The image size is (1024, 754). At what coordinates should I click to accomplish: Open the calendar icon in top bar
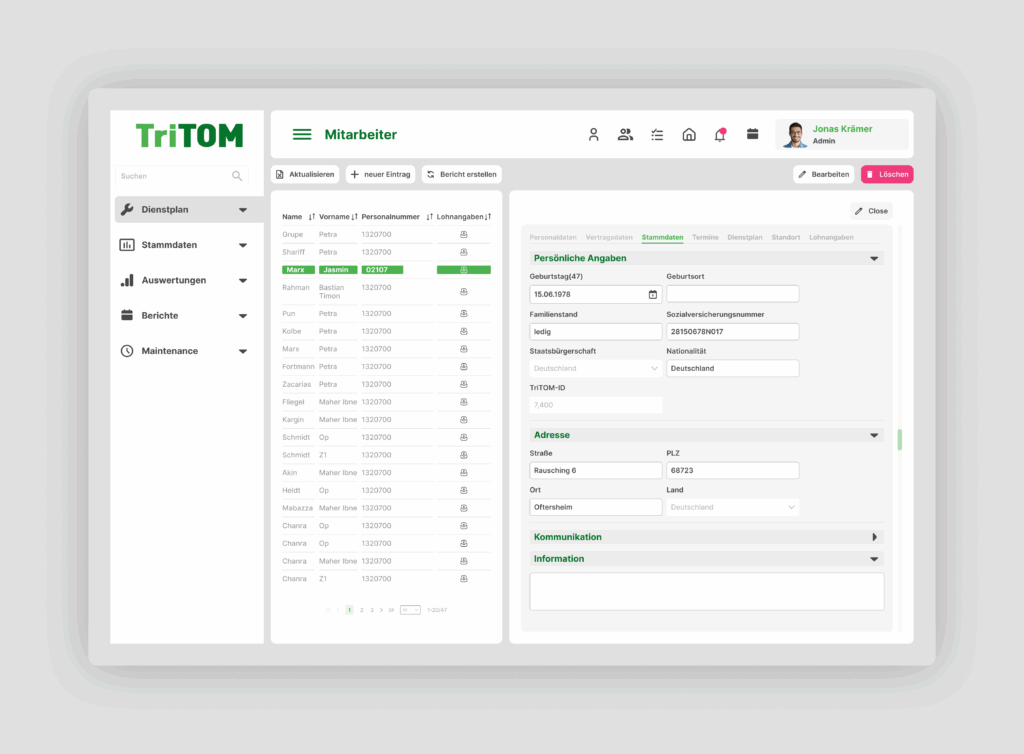(753, 135)
